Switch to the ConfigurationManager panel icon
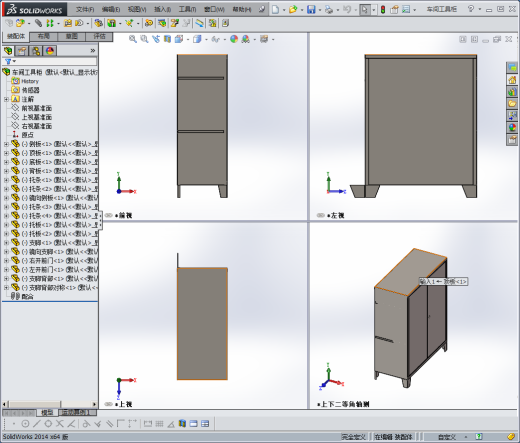The width and height of the screenshot is (520, 443). pyautogui.click(x=36, y=51)
